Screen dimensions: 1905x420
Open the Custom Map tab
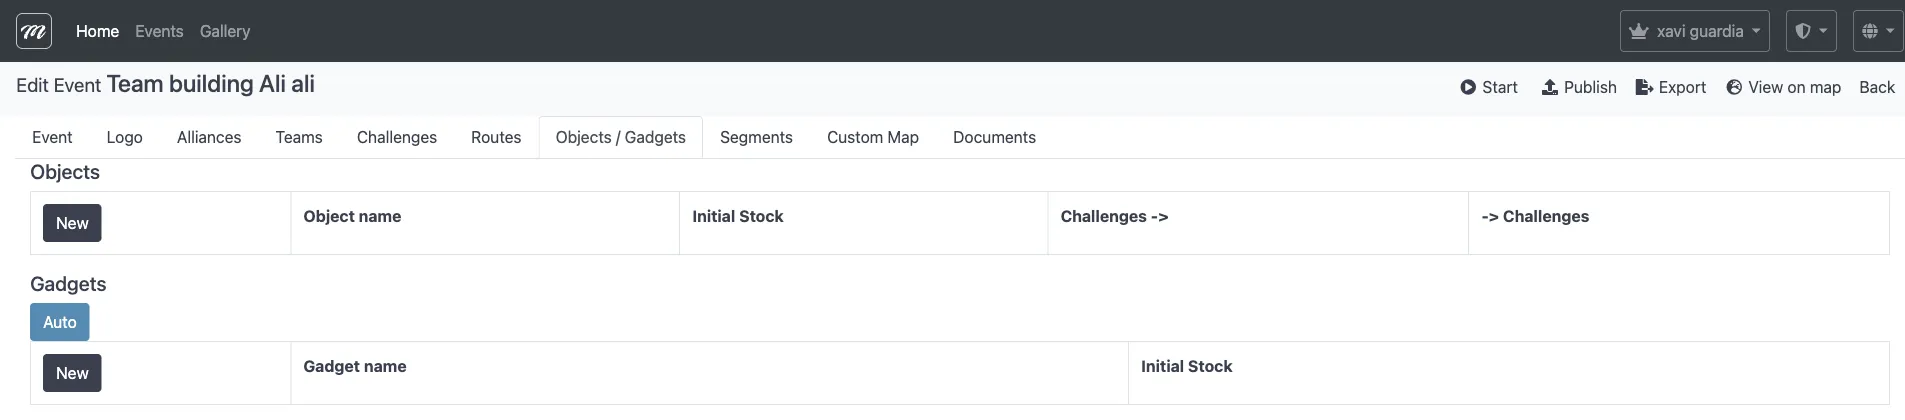872,138
